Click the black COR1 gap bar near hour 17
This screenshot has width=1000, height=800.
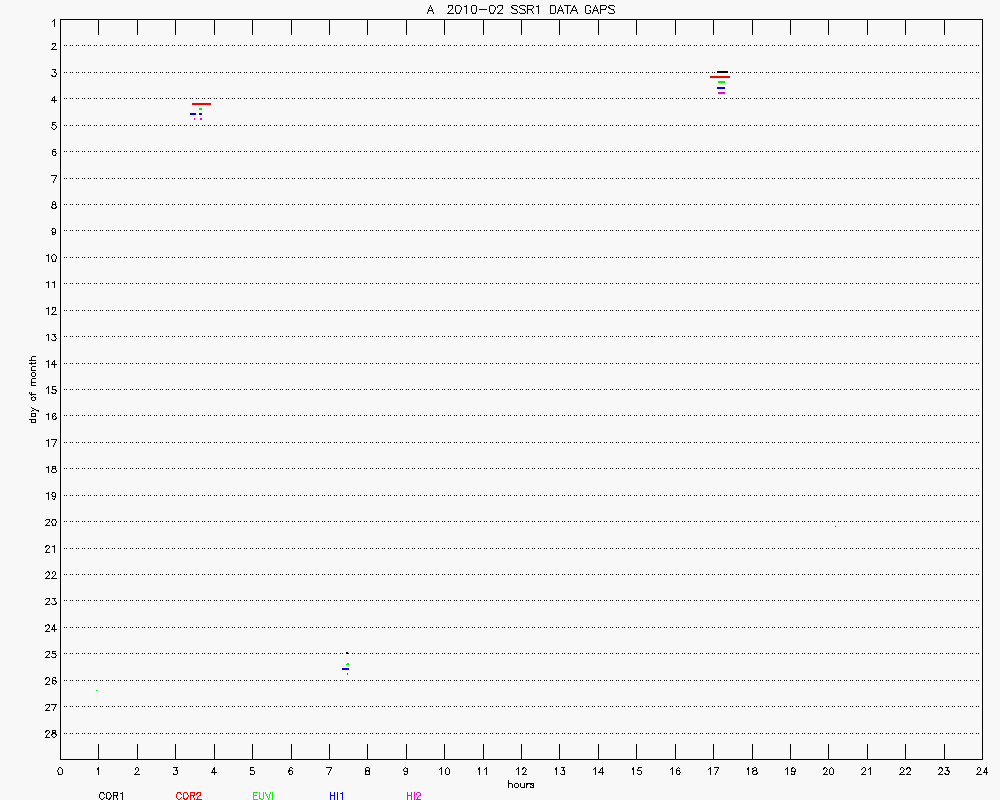coord(722,72)
